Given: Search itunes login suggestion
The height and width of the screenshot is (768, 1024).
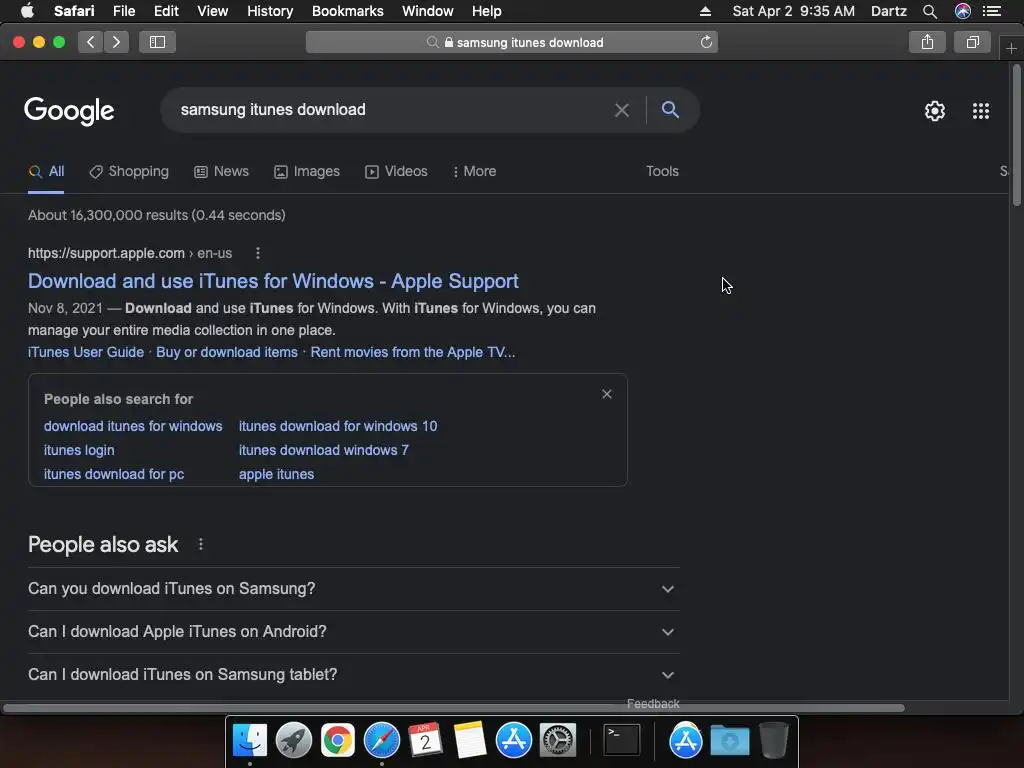Looking at the screenshot, I should [x=79, y=450].
